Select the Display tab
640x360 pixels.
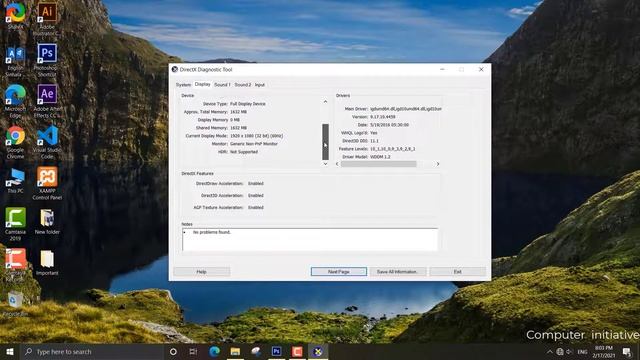(x=202, y=84)
